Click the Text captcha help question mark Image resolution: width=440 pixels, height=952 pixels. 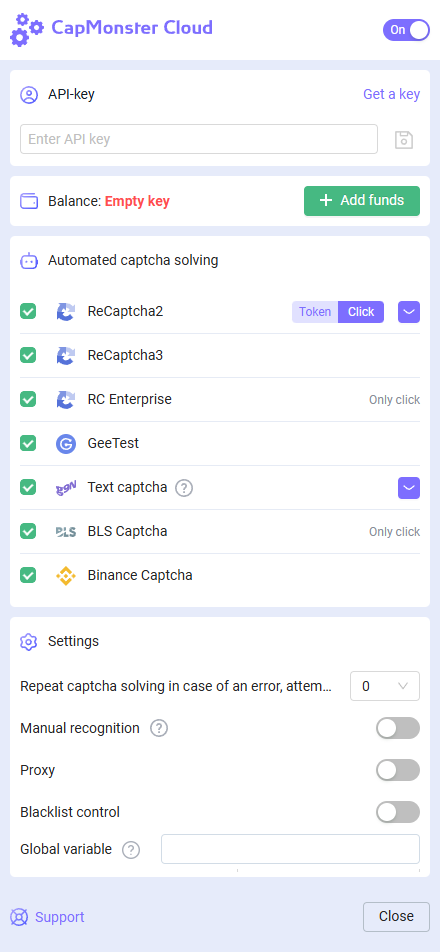pyautogui.click(x=184, y=488)
